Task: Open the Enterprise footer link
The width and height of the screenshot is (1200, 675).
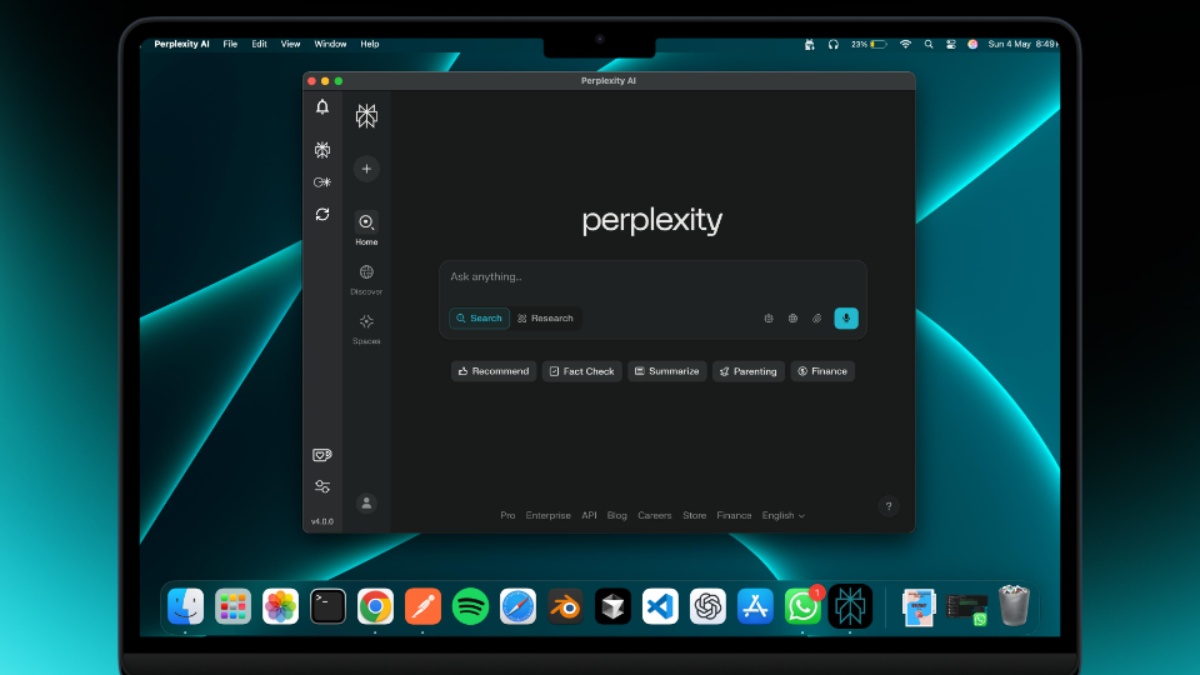Action: tap(548, 515)
